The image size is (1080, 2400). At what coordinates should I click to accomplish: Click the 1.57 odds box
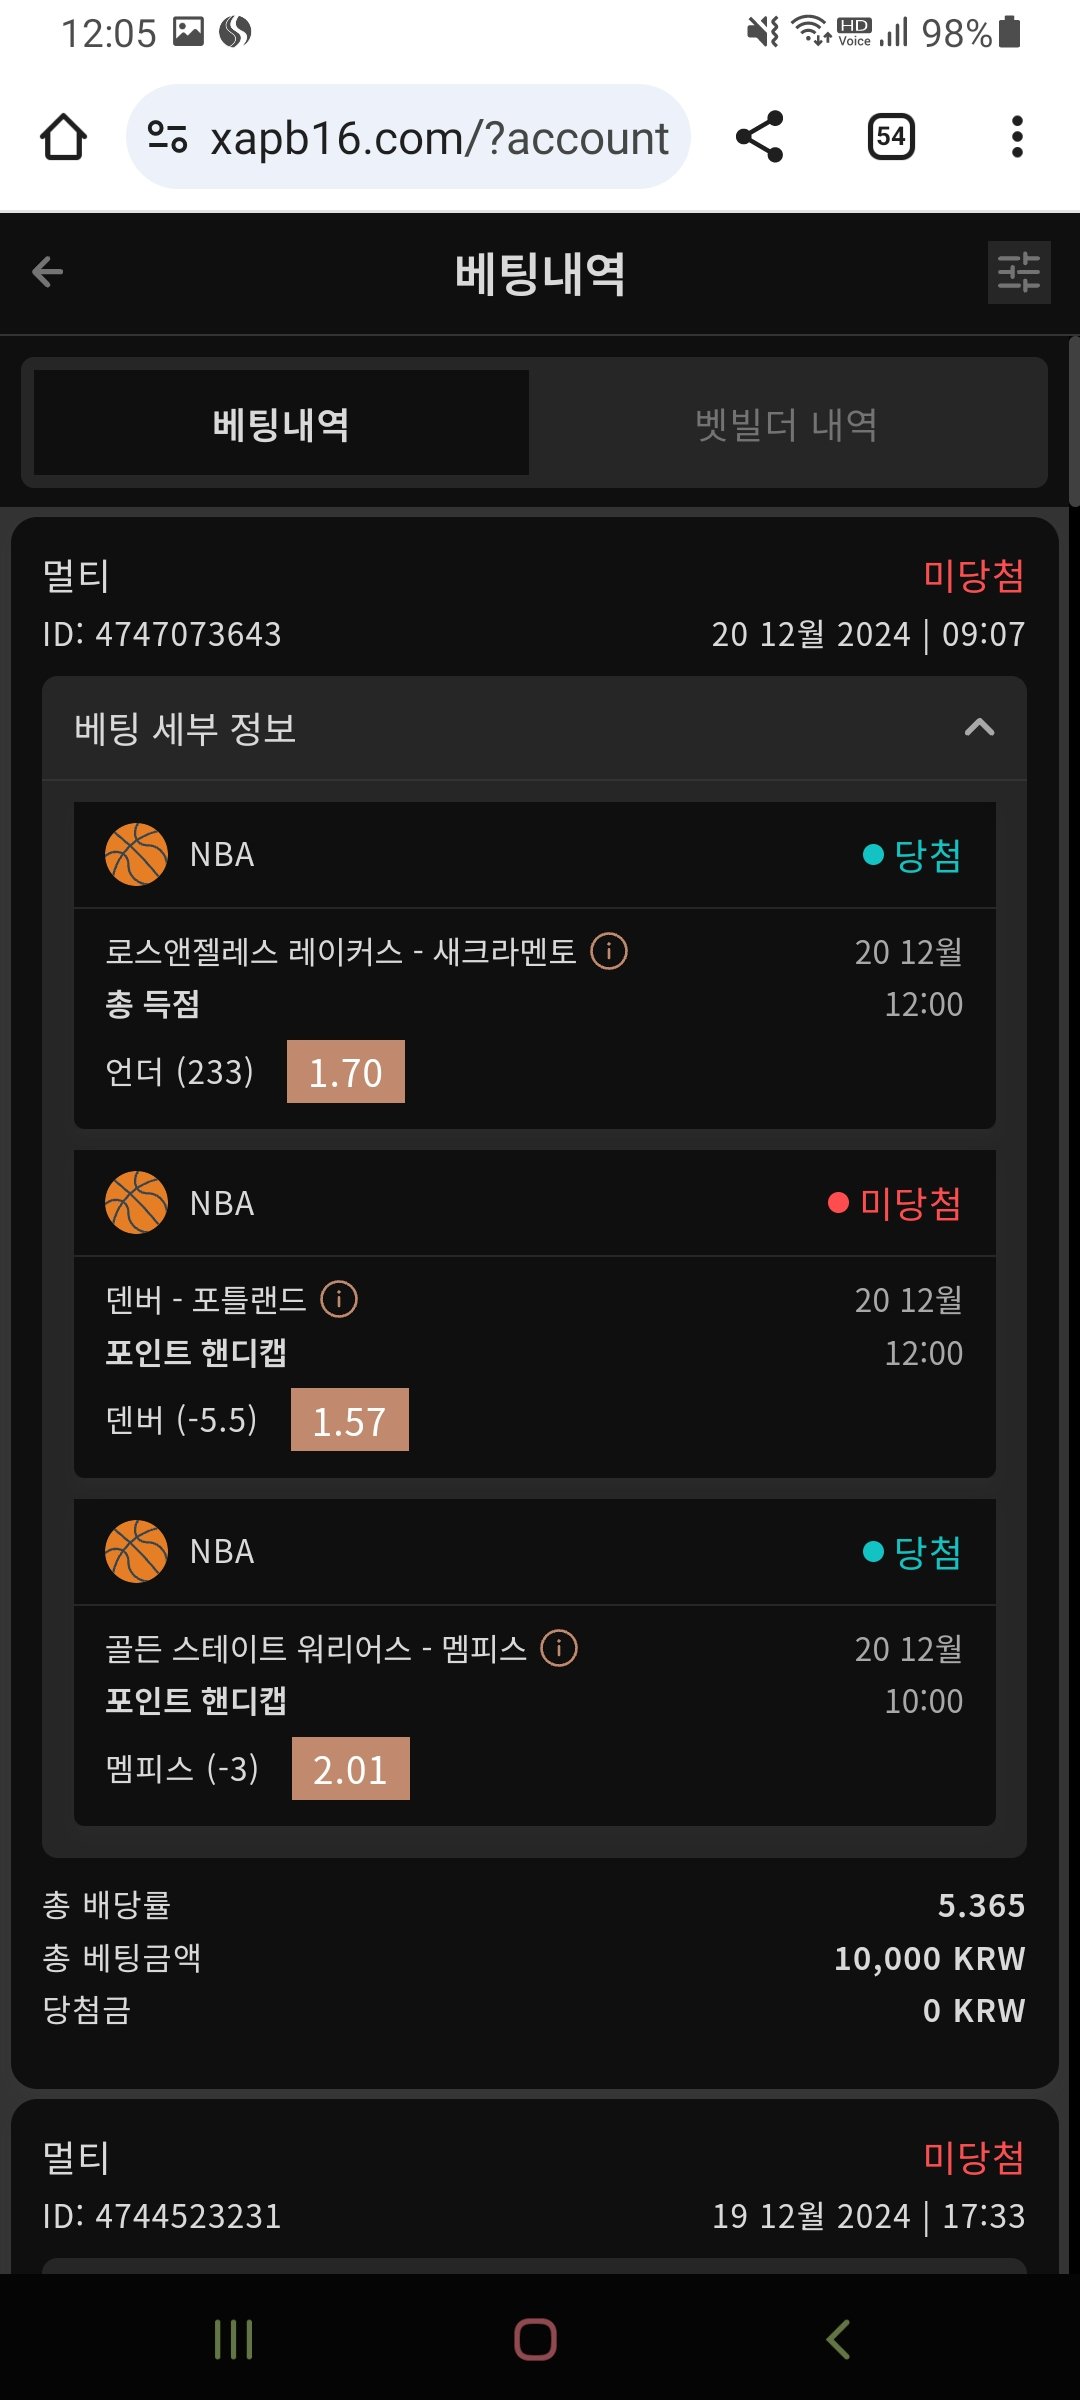349,1420
